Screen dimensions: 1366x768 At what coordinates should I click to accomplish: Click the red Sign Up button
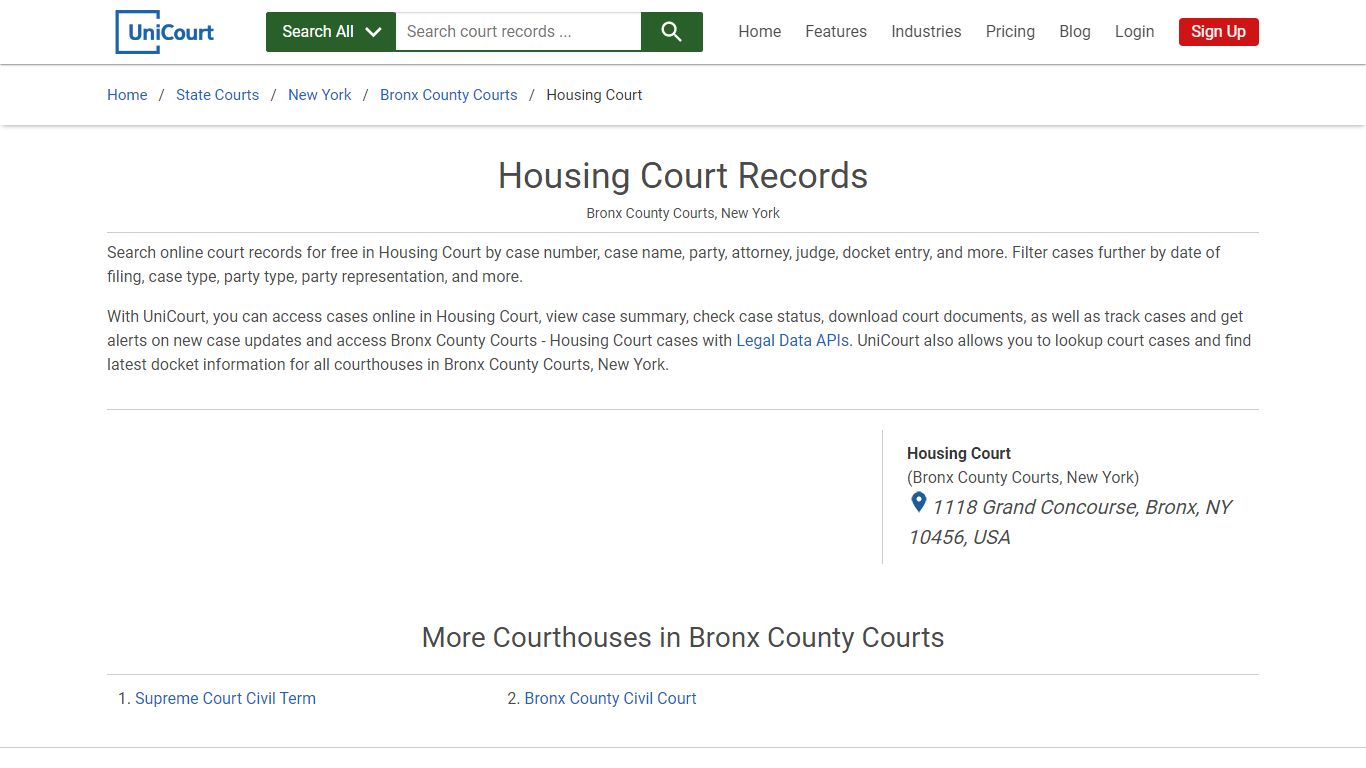point(1218,32)
